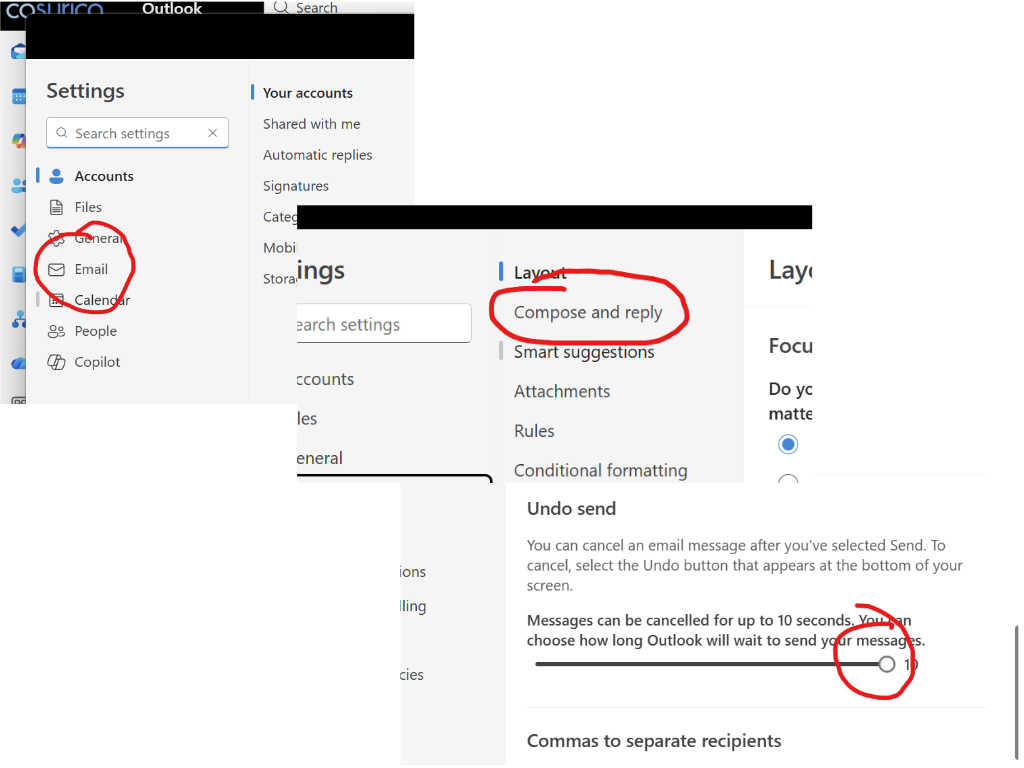Open the Signatures settings page
This screenshot has height=768, width=1024.
pos(295,186)
